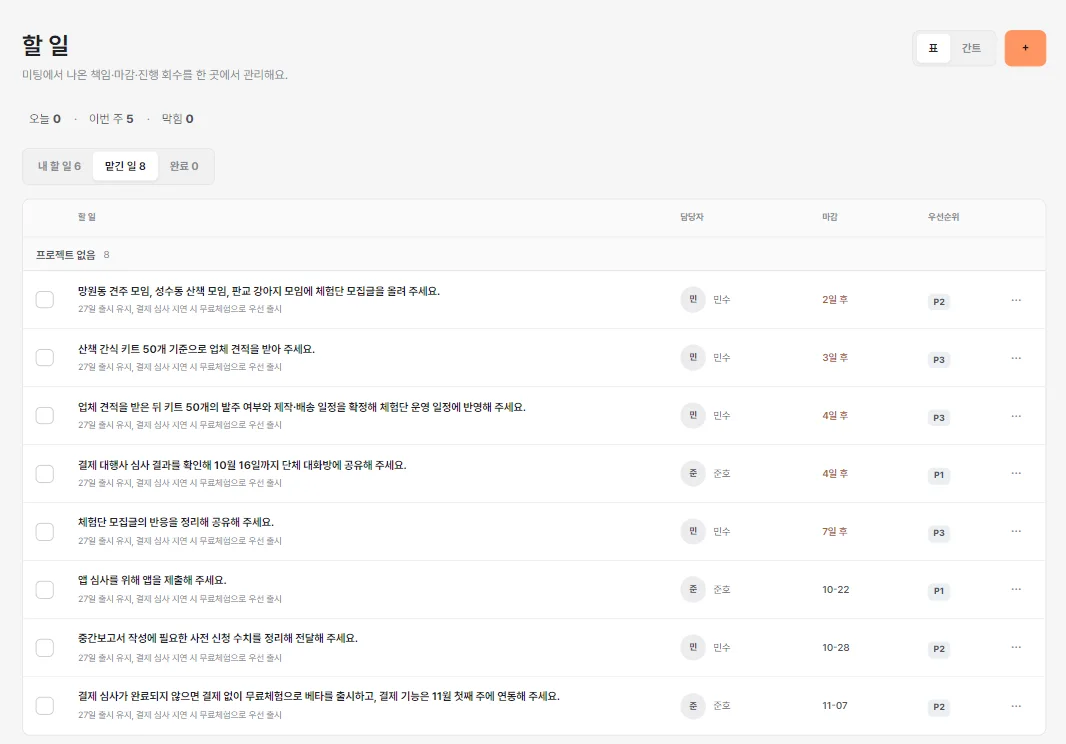Mark 체험단 모집글의 반응 task as done
This screenshot has height=744, width=1066.
pyautogui.click(x=45, y=531)
